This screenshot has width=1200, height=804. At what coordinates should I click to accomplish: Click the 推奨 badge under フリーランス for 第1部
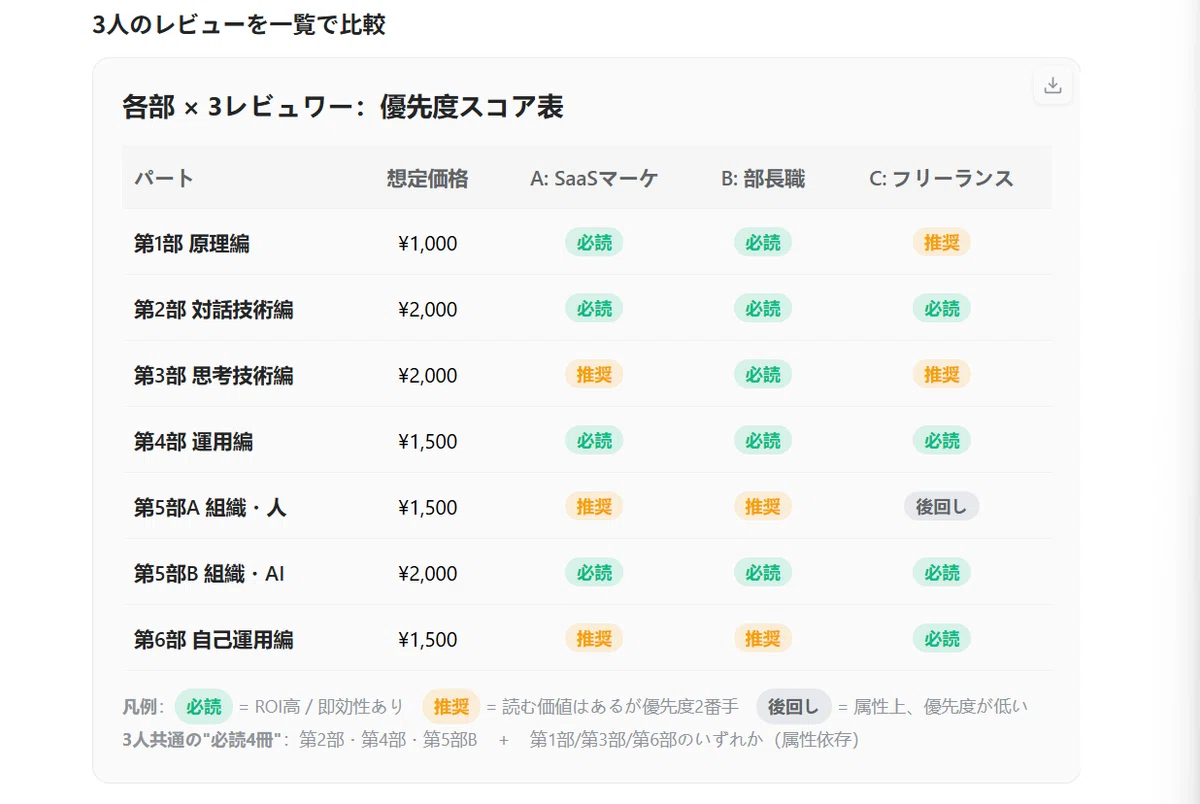point(941,242)
